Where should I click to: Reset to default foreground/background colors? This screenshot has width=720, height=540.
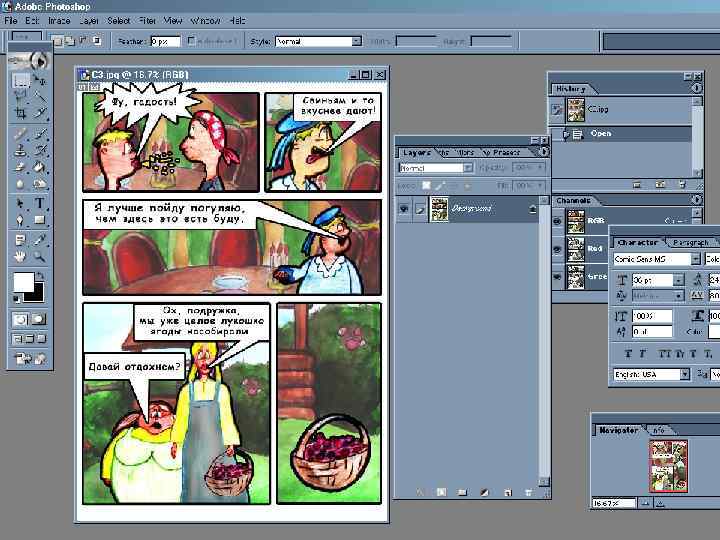(x=17, y=299)
